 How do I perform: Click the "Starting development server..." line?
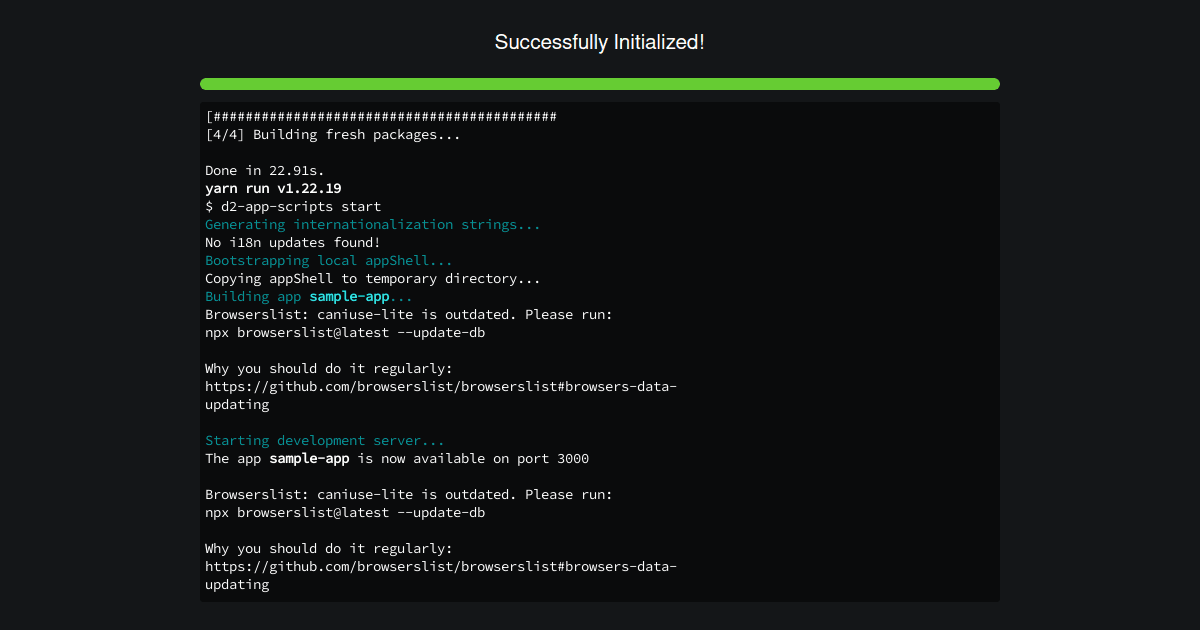click(x=325, y=440)
